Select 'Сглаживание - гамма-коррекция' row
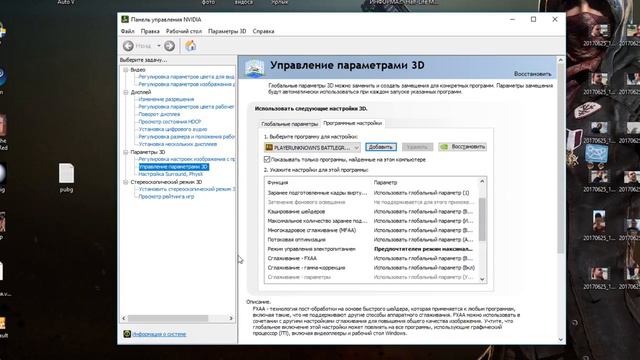Image resolution: width=640 pixels, height=360 pixels. point(371,268)
